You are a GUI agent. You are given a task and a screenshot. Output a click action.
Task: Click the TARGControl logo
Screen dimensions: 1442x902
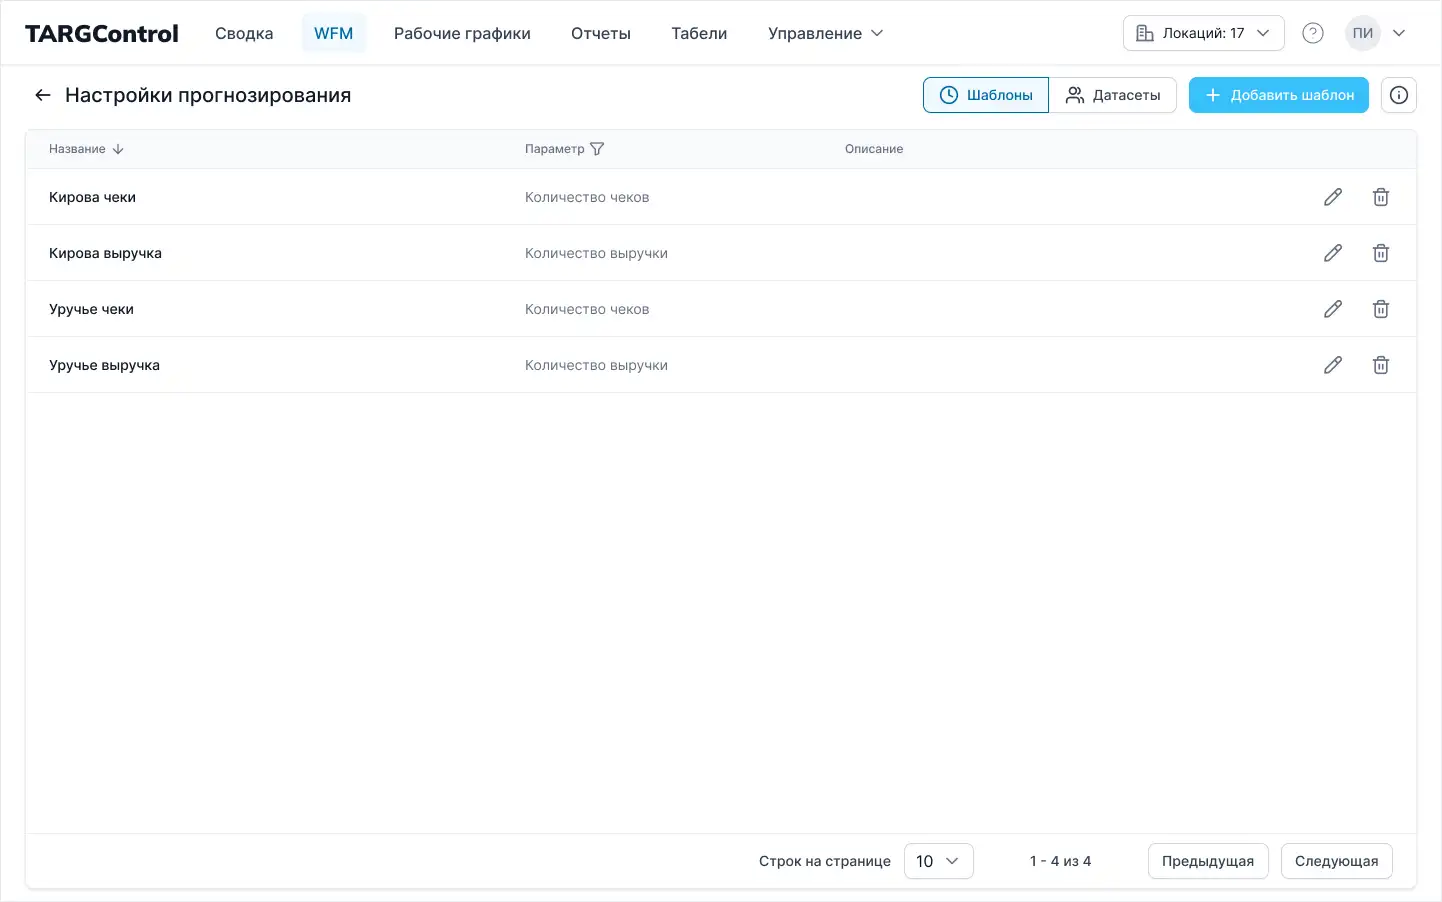tap(102, 33)
